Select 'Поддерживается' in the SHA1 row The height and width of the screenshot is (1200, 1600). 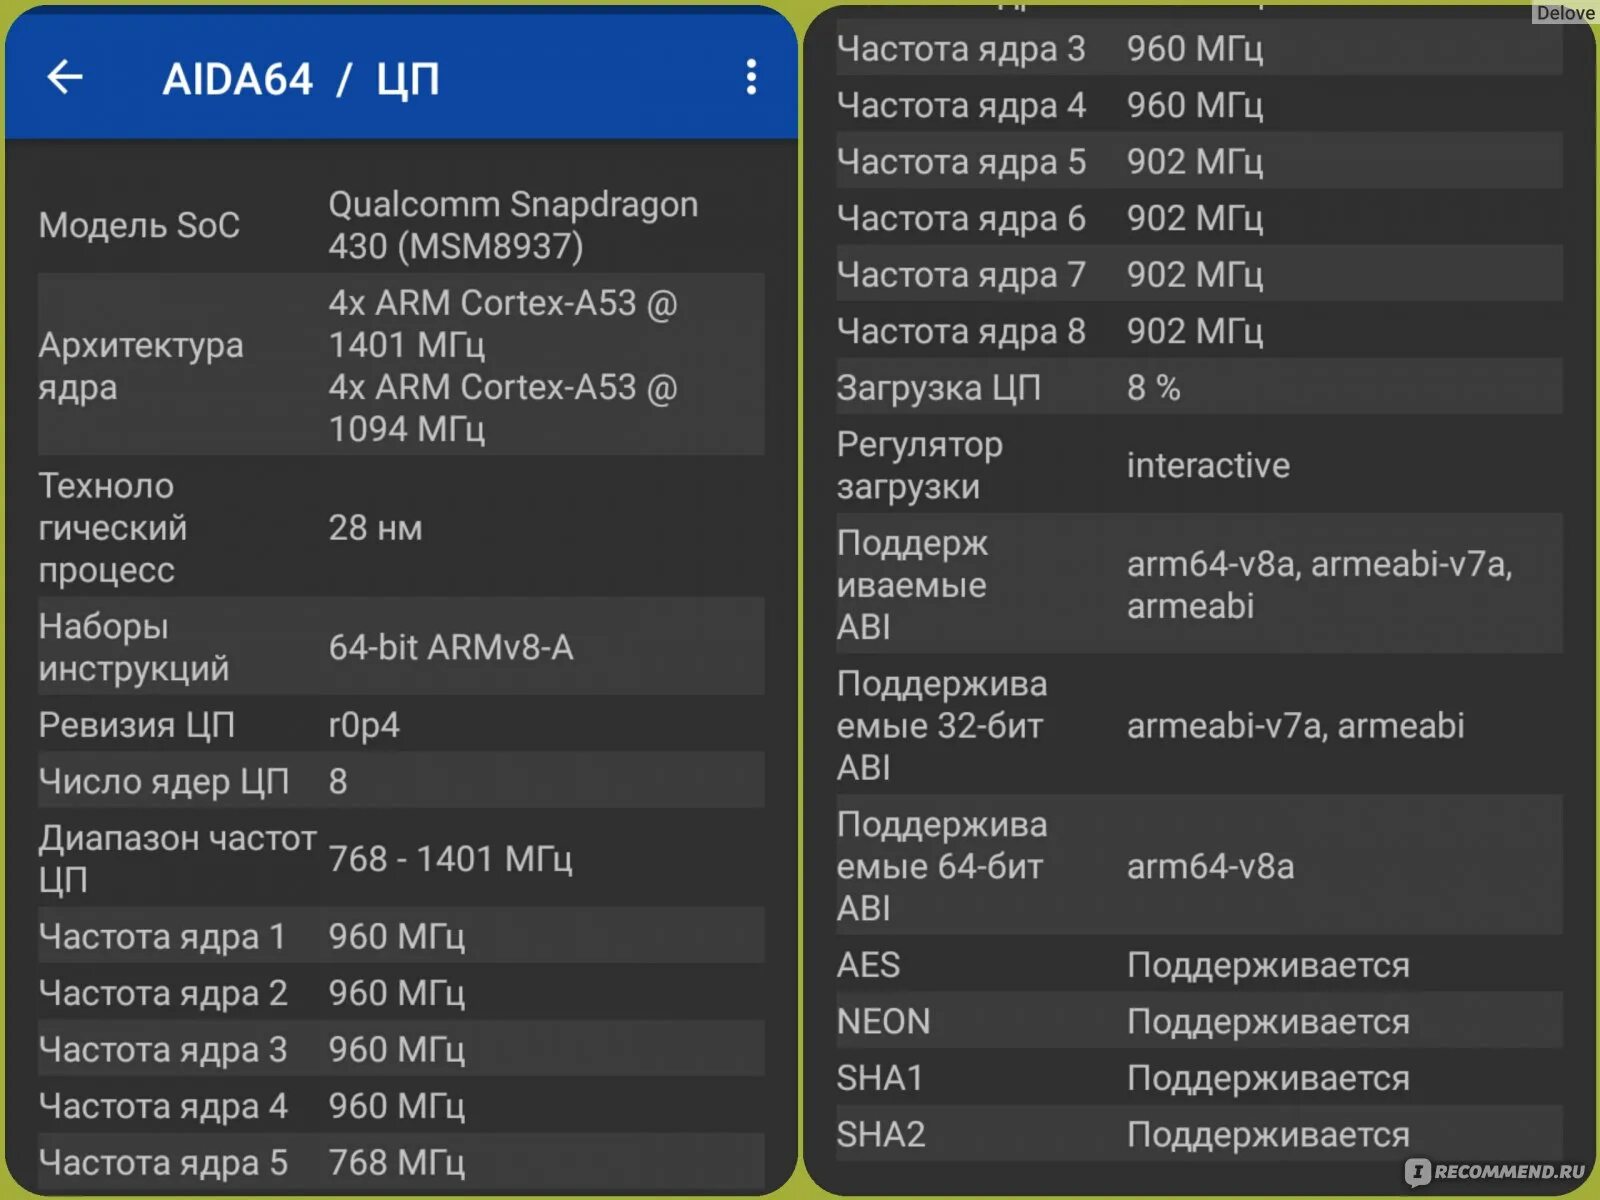[x=1268, y=1078]
